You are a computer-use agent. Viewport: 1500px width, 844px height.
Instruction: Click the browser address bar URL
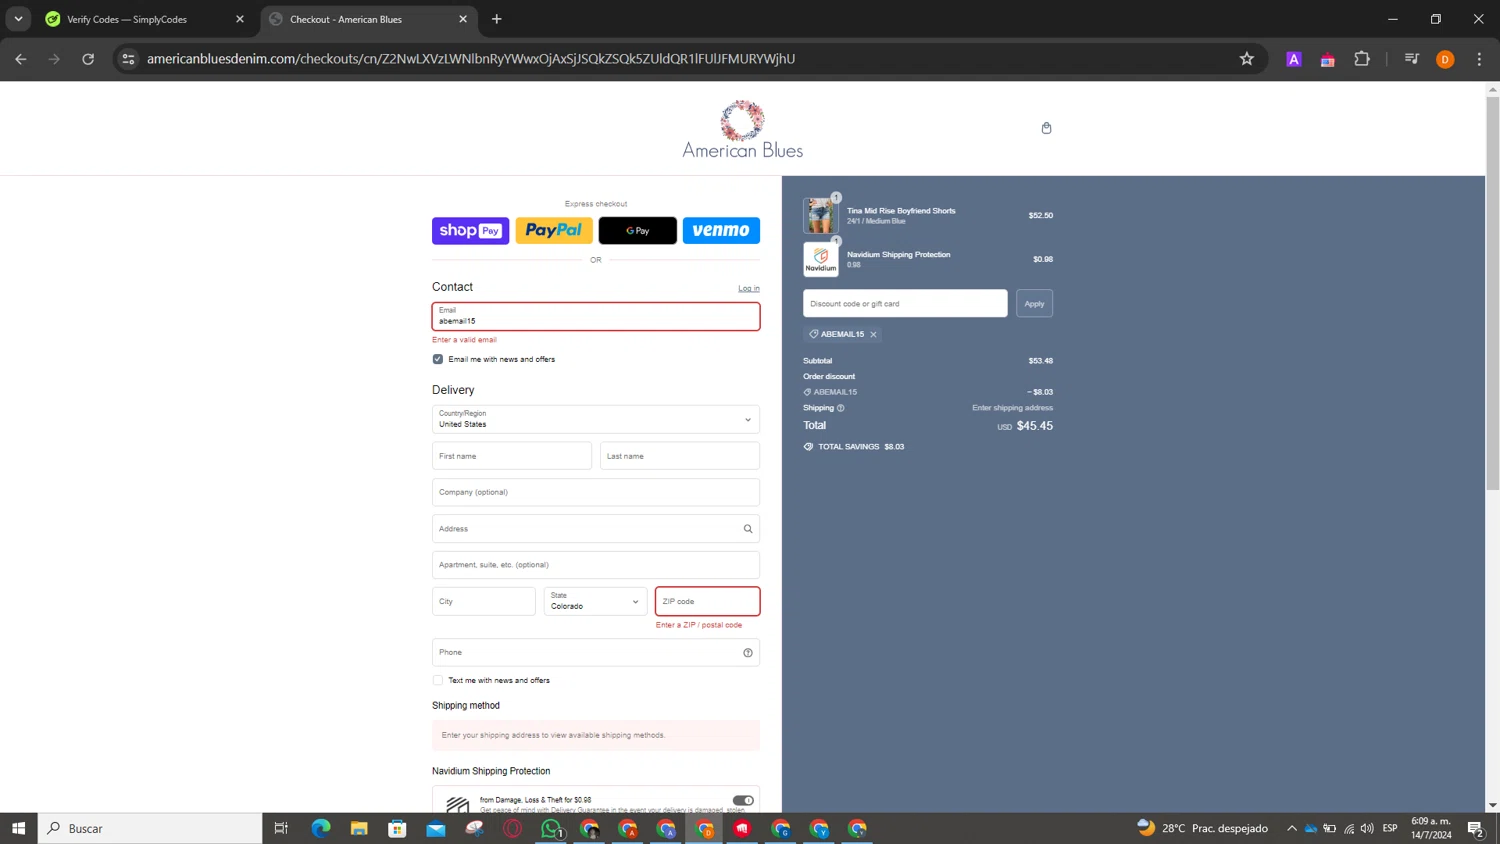[x=471, y=59]
